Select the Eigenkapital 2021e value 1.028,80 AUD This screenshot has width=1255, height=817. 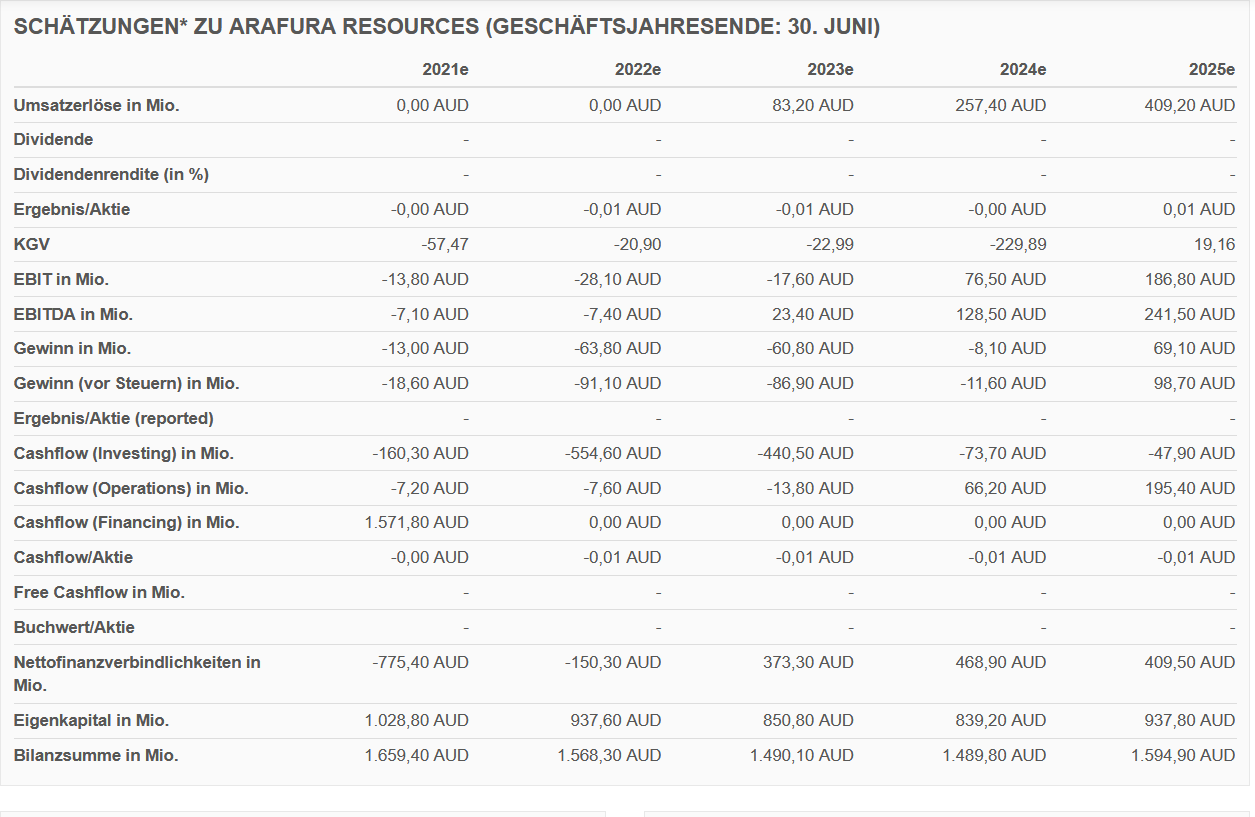(x=415, y=720)
